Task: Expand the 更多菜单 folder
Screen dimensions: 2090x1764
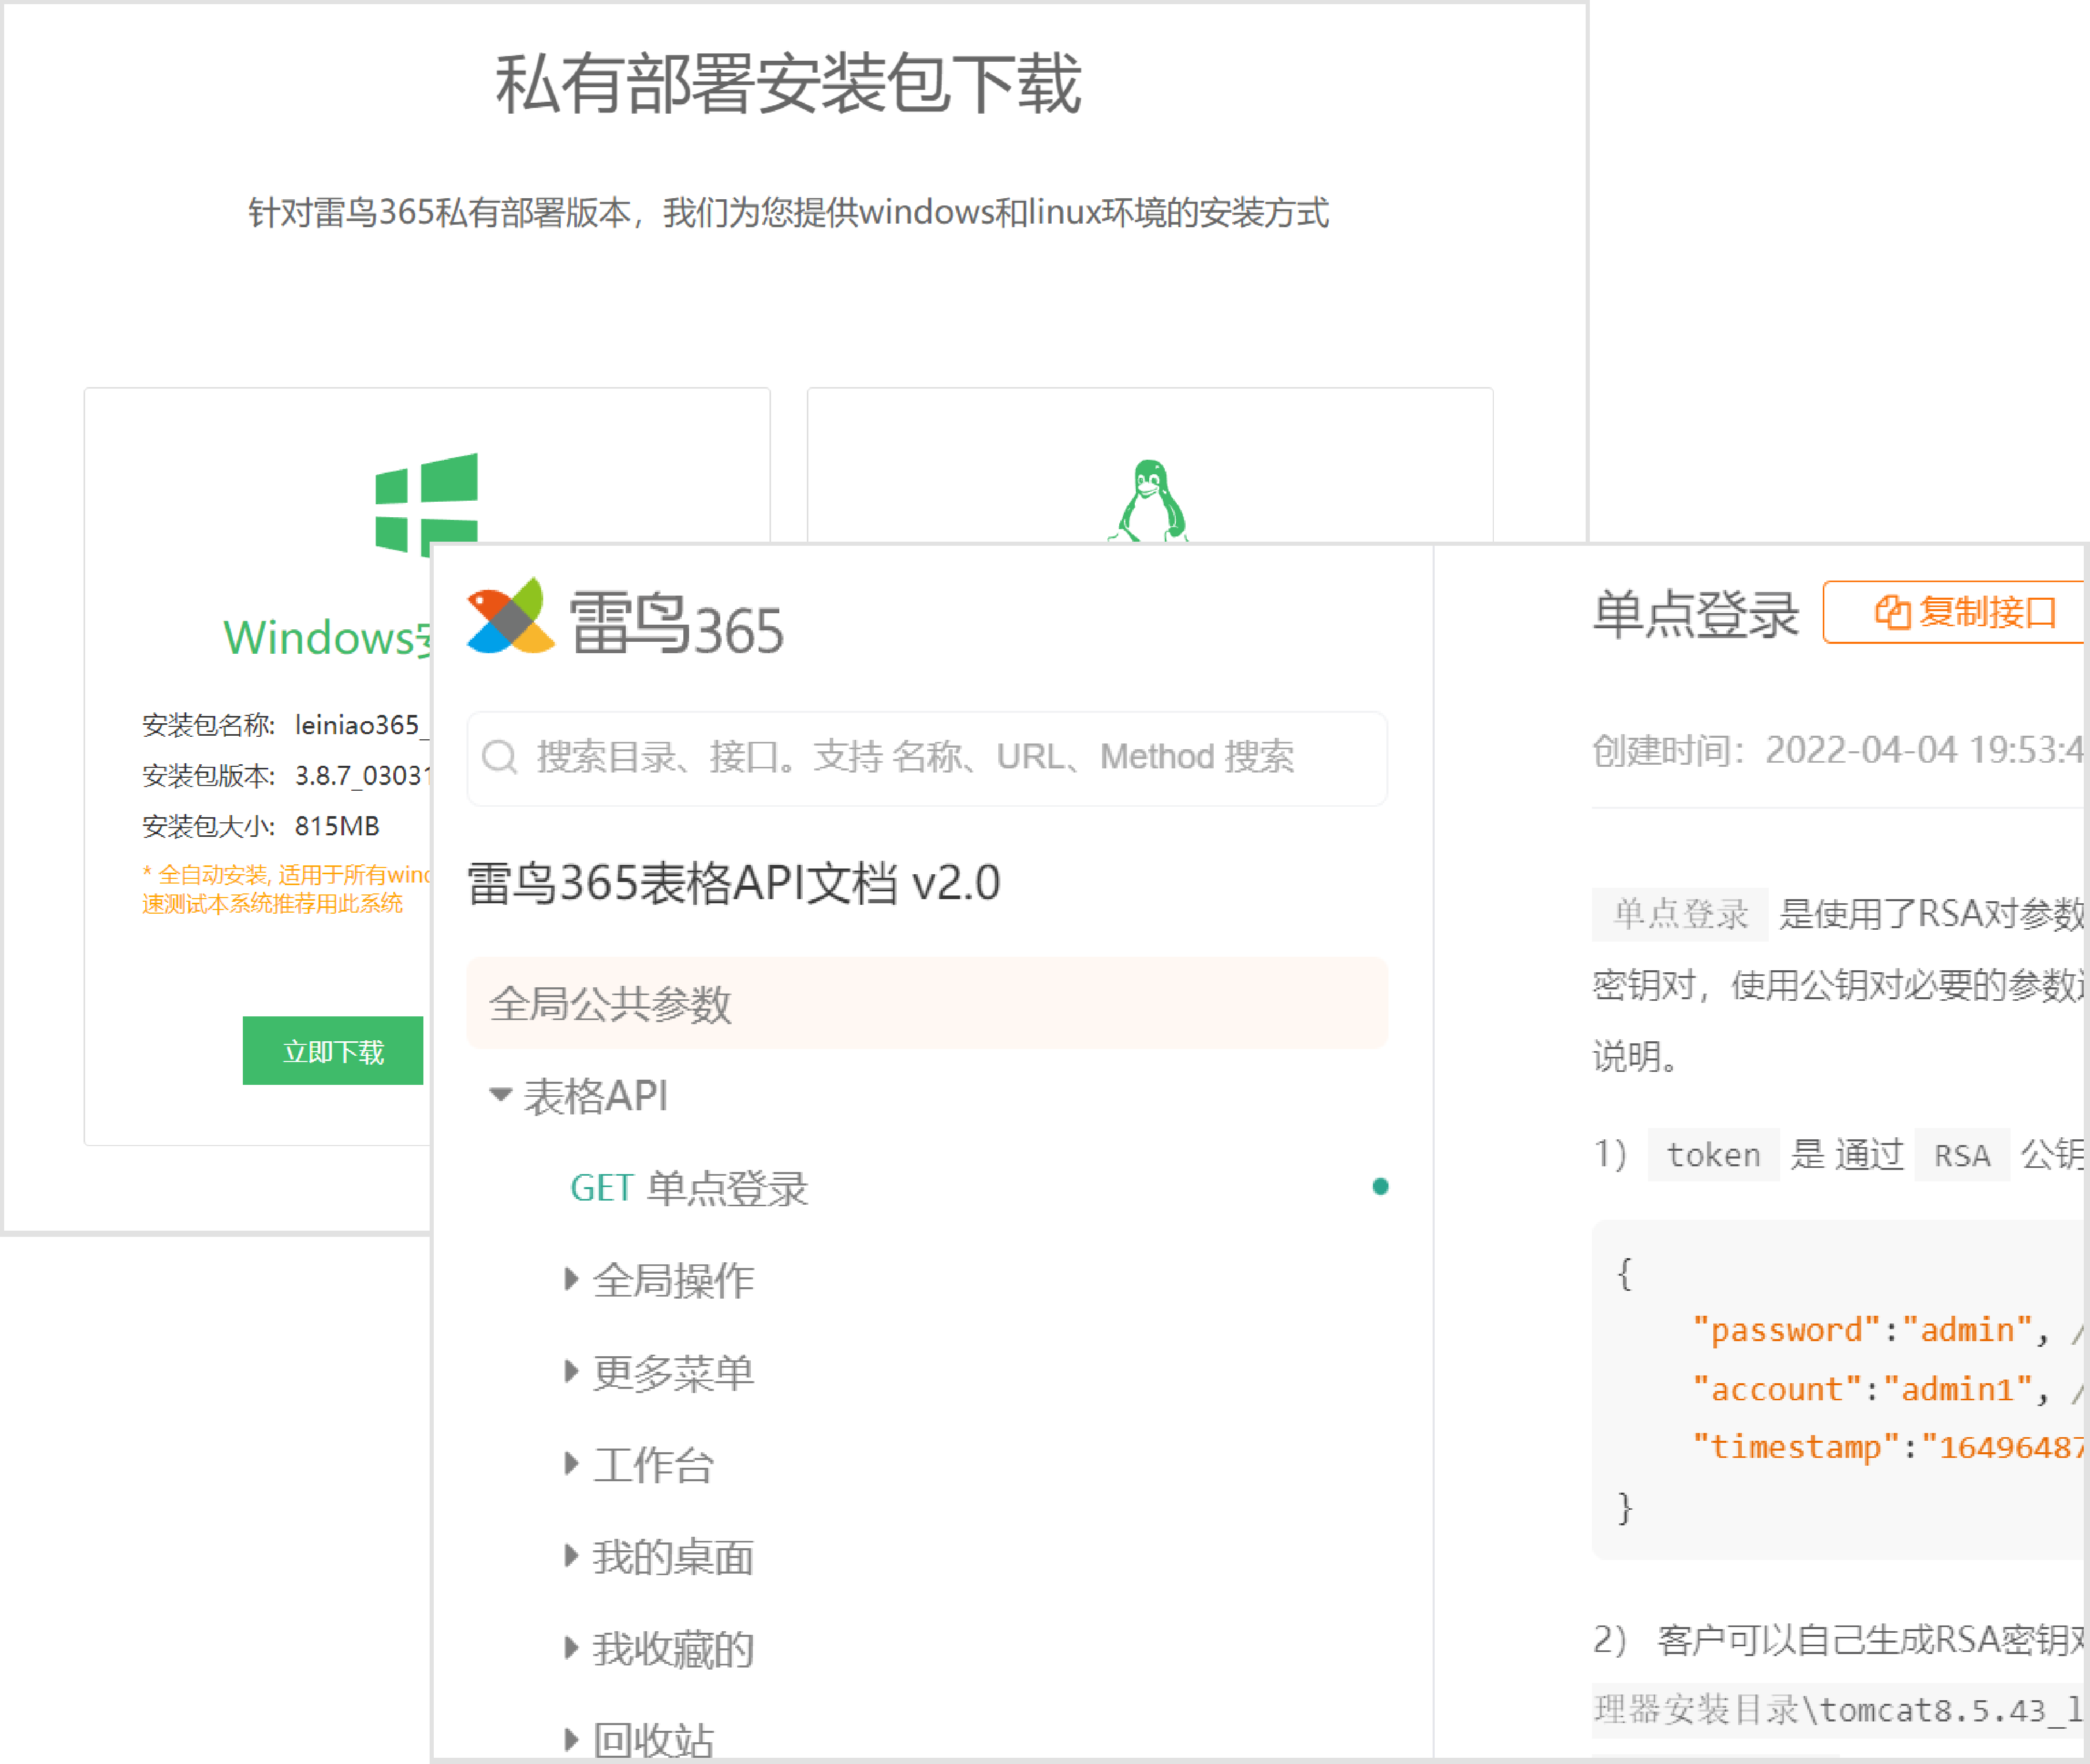Action: pos(571,1370)
